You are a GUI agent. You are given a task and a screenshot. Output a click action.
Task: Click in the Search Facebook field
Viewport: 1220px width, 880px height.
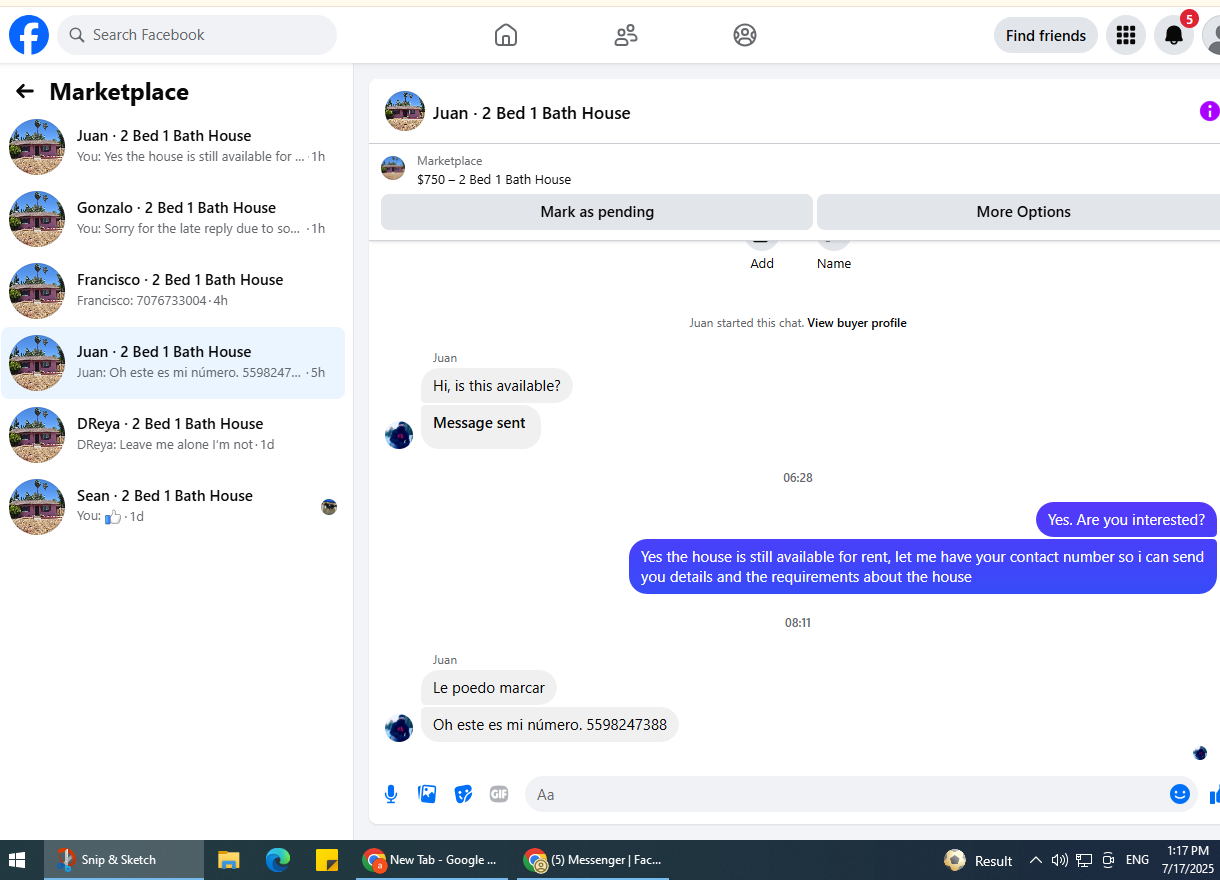(x=197, y=35)
